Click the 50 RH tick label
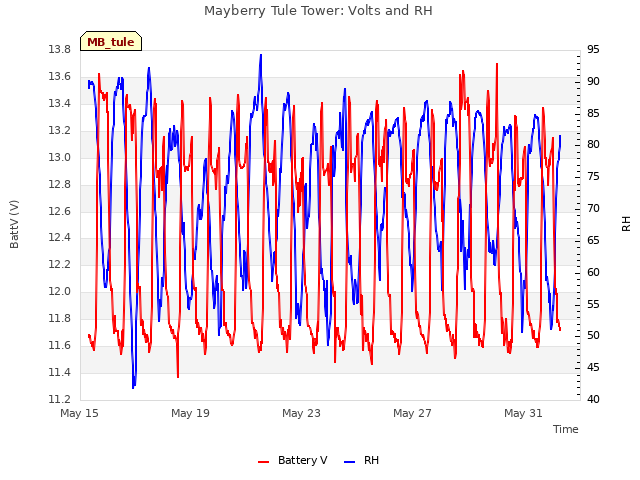640x480 pixels. pos(593,336)
